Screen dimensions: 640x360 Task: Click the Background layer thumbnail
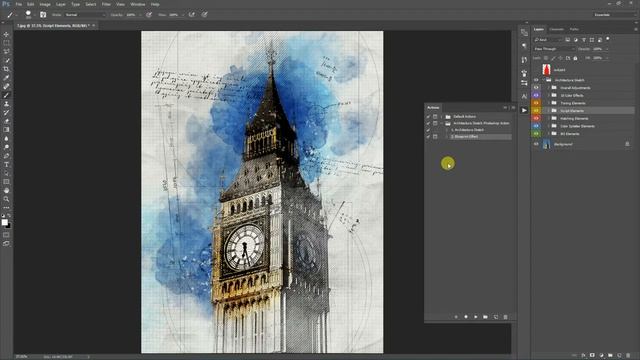point(547,144)
